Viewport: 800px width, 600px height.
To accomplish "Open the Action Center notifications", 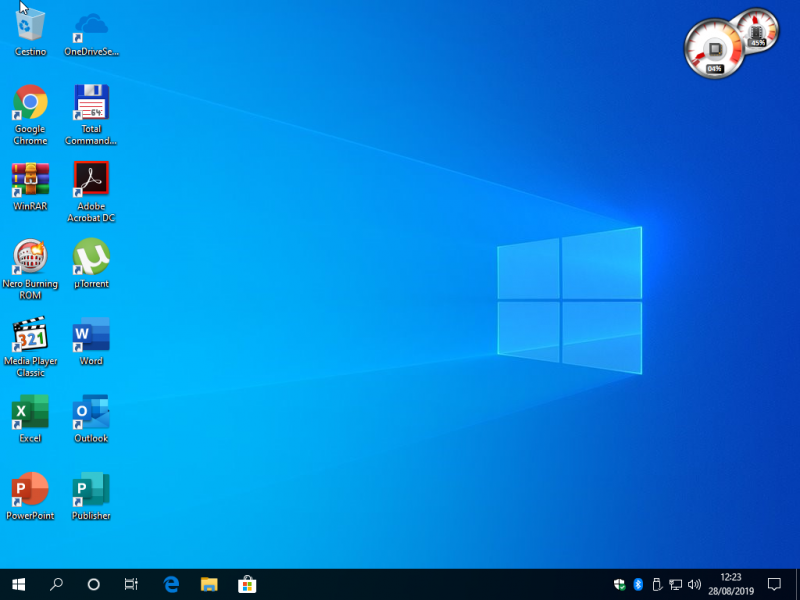I will [x=775, y=584].
